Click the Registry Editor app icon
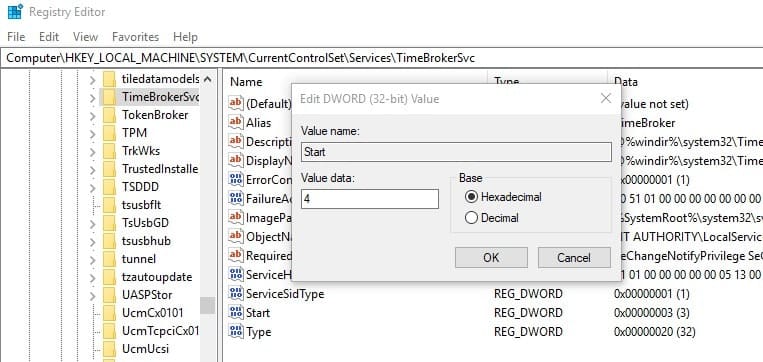The width and height of the screenshot is (763, 362). (x=15, y=12)
